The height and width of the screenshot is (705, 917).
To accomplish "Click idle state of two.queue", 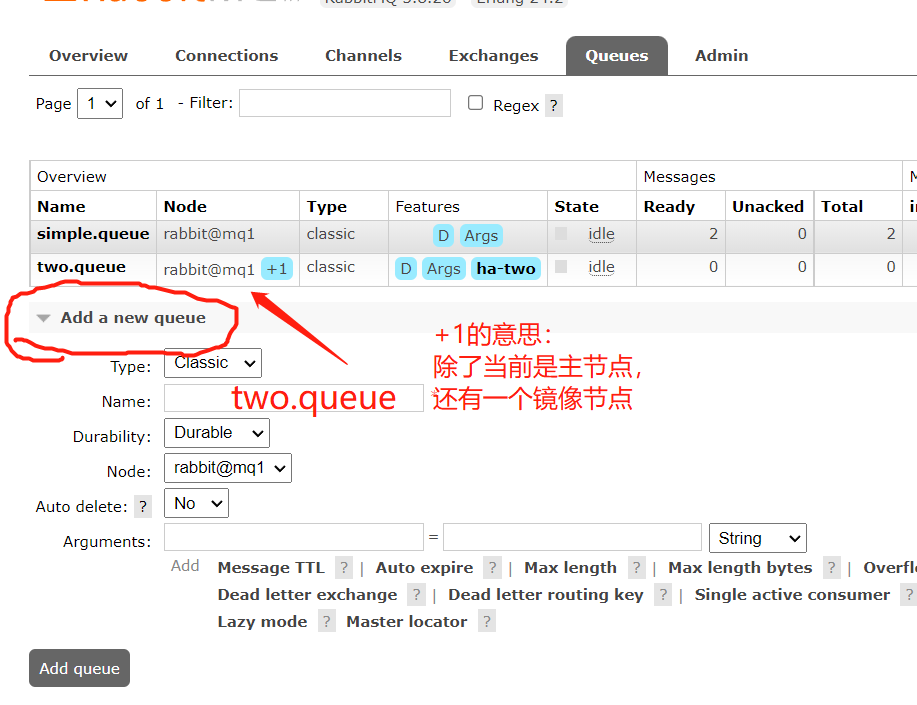I will (601, 267).
